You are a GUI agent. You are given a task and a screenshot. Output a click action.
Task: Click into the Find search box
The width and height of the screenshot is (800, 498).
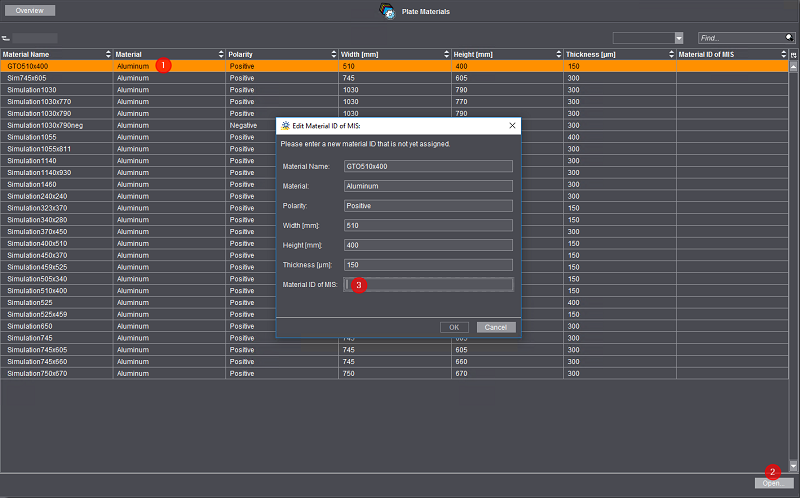(738, 37)
